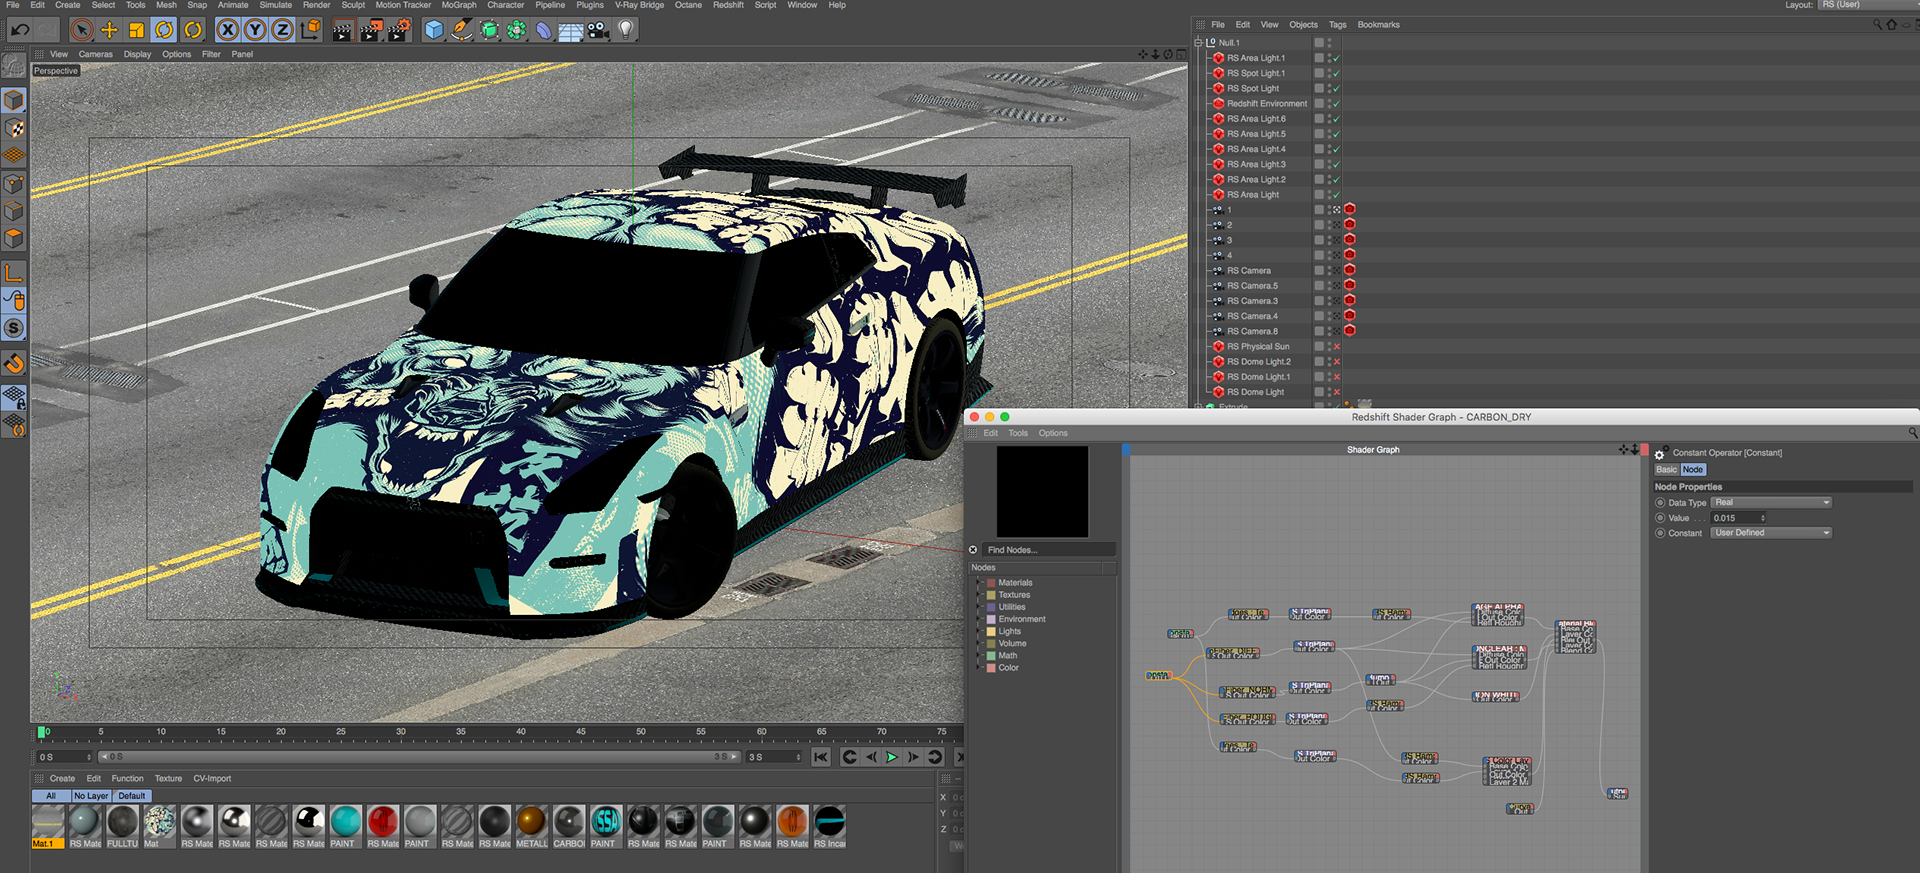Expand Utilities category in Nodes list
Viewport: 1920px width, 873px height.
pos(978,607)
